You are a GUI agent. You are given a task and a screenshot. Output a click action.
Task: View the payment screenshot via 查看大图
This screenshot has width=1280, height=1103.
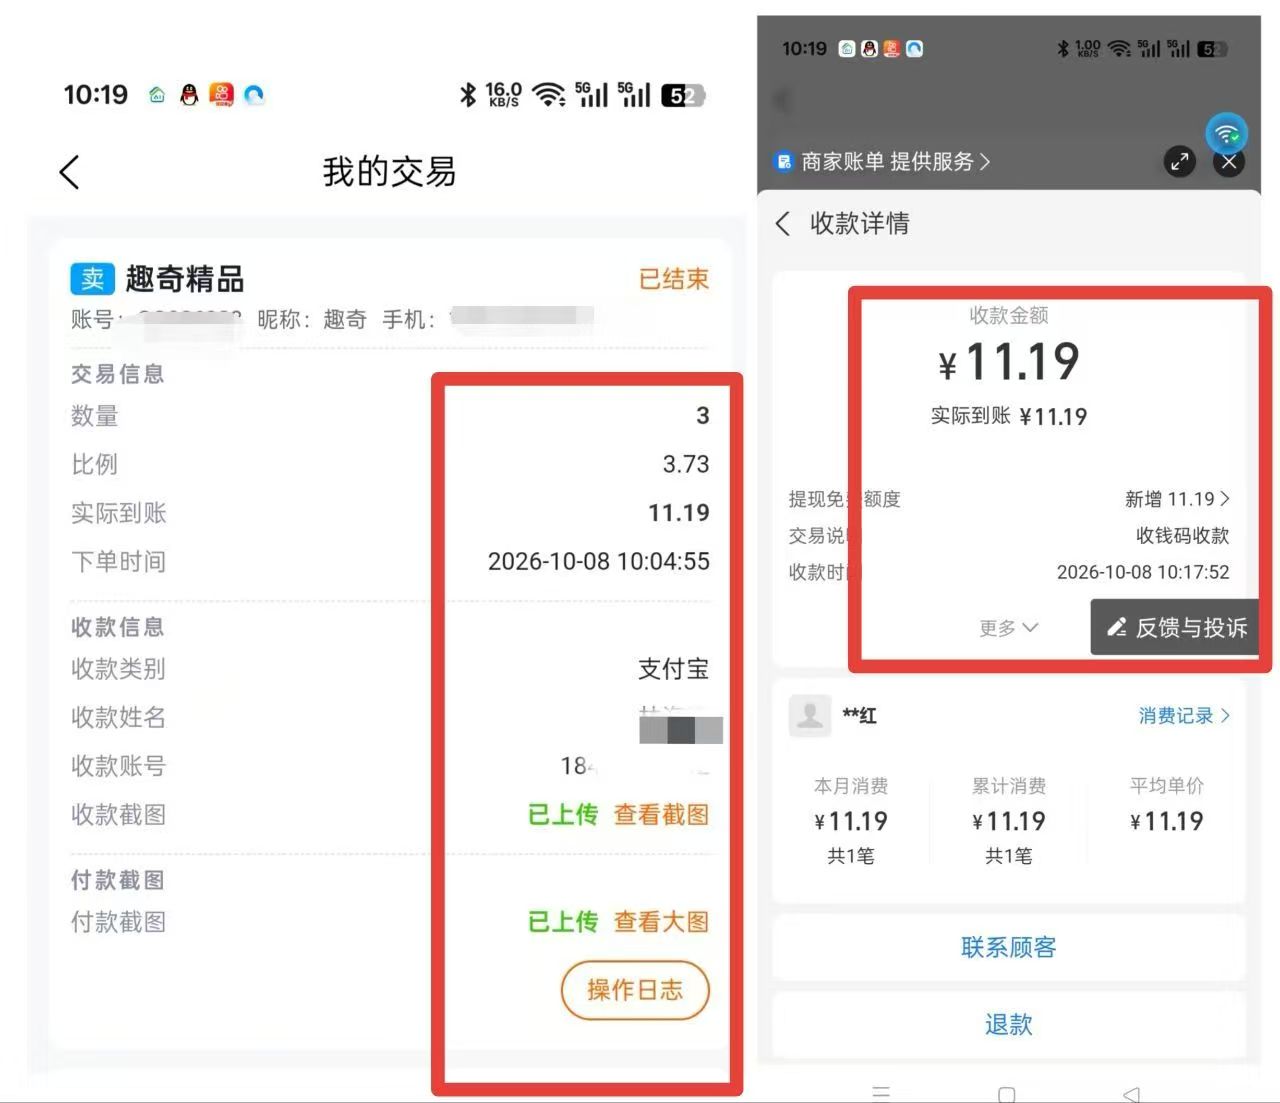coord(661,921)
